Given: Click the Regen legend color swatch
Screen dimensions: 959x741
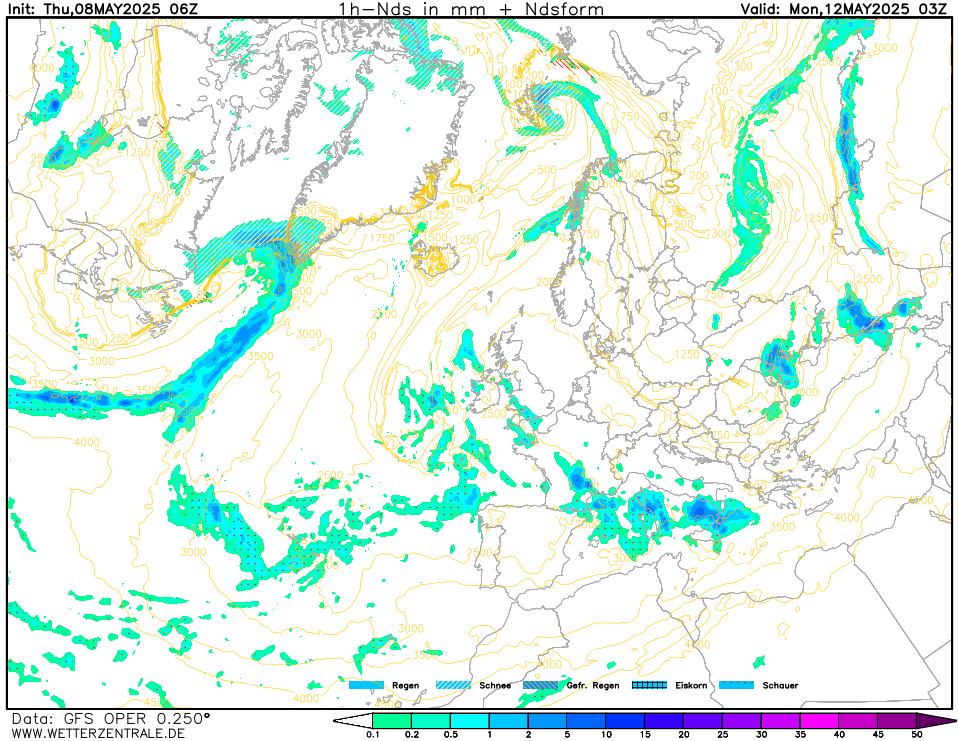Looking at the screenshot, I should point(366,685).
